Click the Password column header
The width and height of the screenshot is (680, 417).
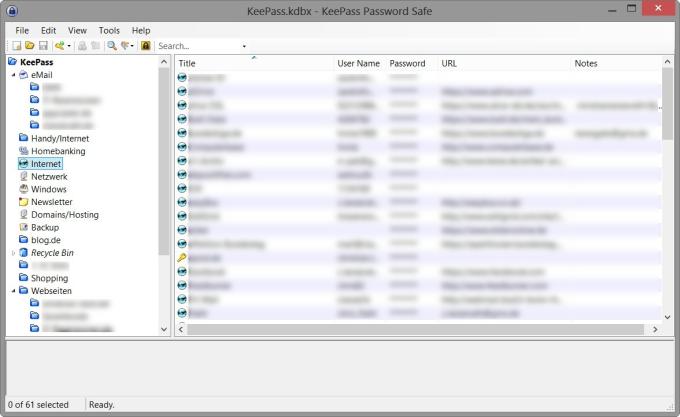click(412, 63)
